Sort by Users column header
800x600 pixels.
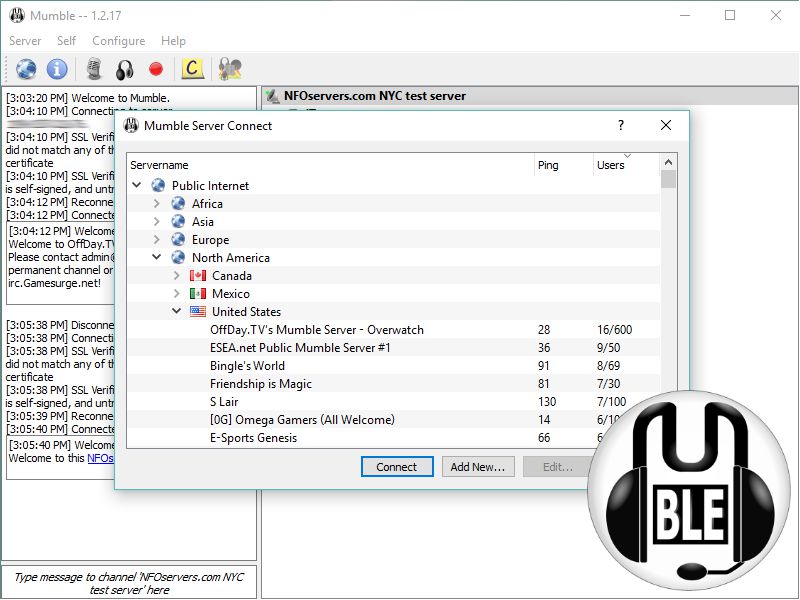[626, 165]
